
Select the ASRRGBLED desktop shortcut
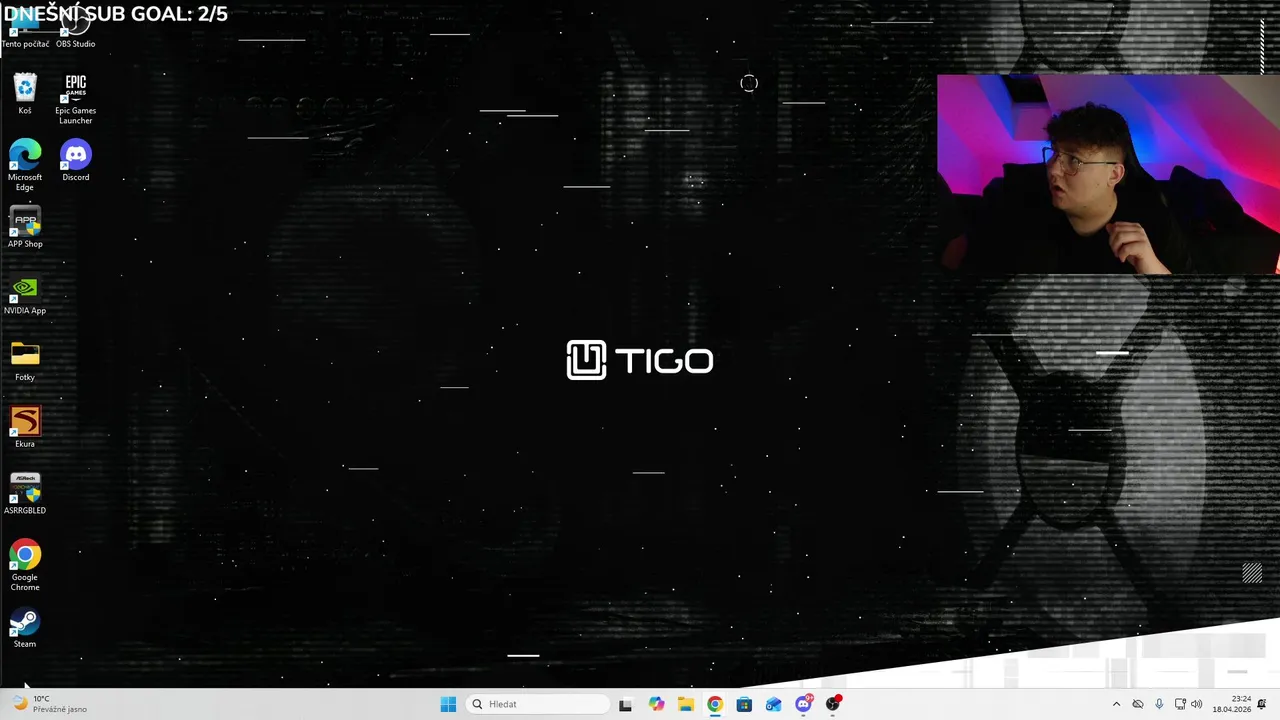[25, 494]
